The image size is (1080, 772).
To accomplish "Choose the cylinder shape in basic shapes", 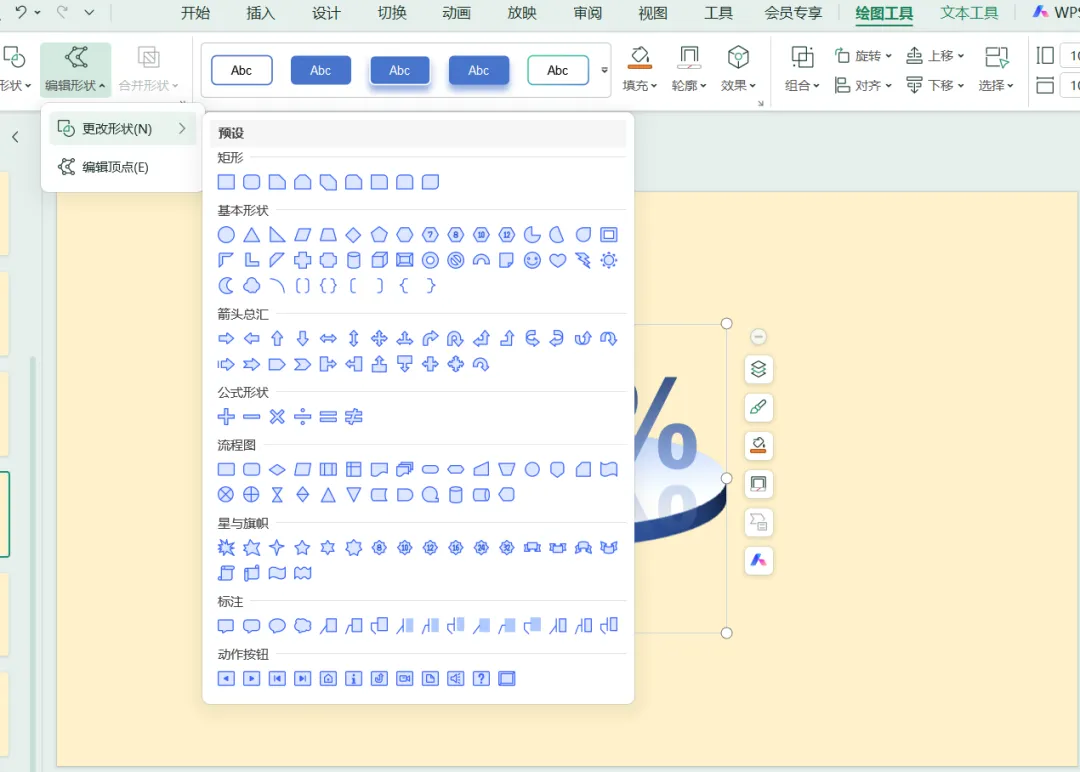I will coord(353,260).
